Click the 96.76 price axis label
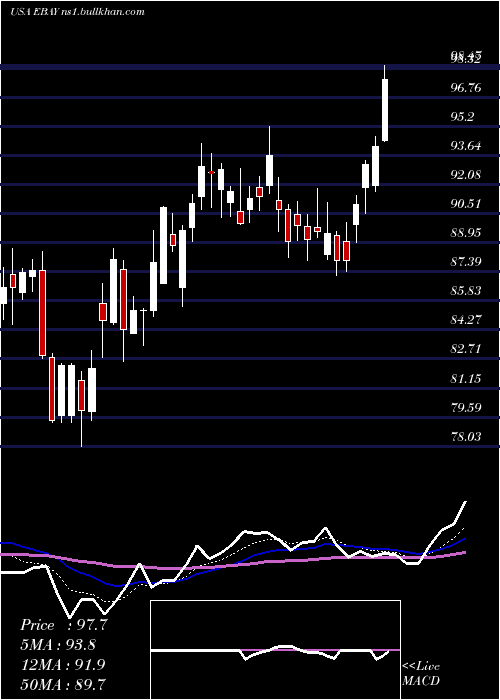The width and height of the screenshot is (500, 700). (x=466, y=88)
